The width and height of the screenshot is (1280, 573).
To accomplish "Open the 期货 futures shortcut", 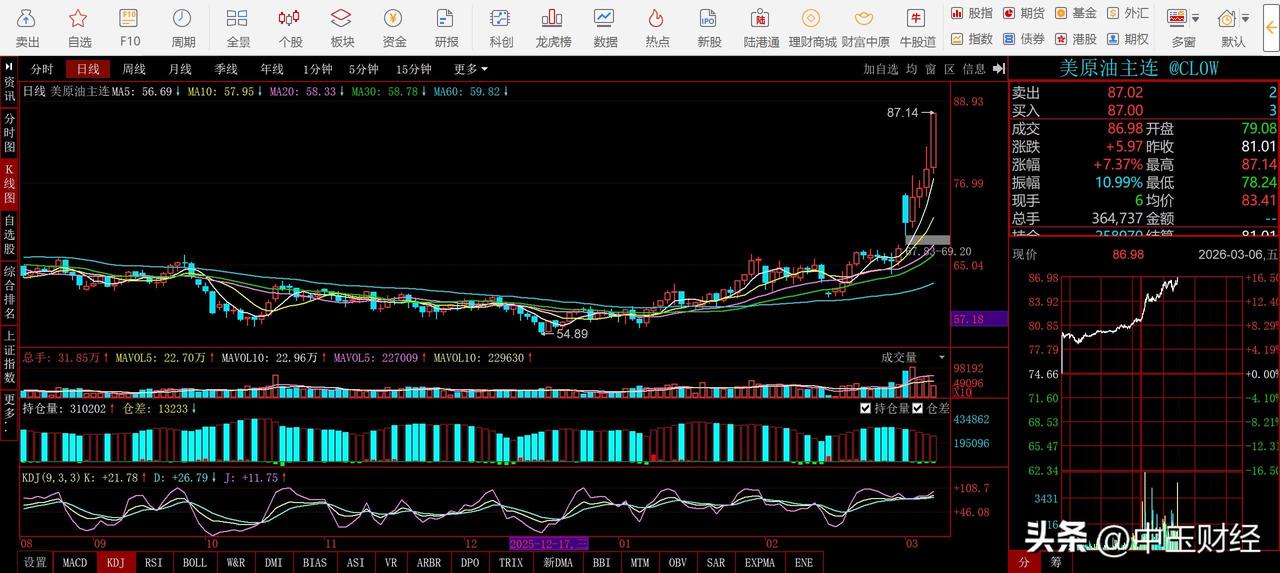I will click(1024, 13).
